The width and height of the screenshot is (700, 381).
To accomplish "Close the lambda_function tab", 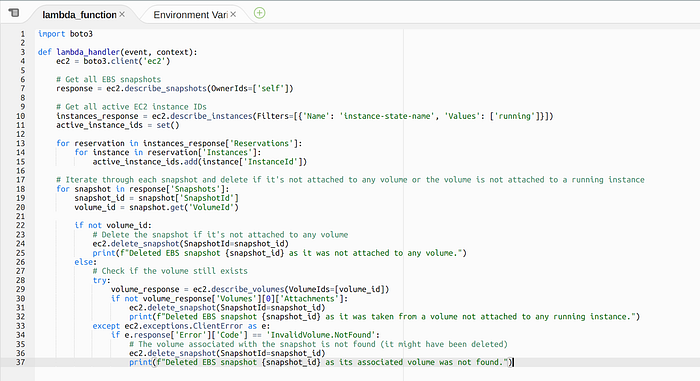I will pyautogui.click(x=122, y=15).
